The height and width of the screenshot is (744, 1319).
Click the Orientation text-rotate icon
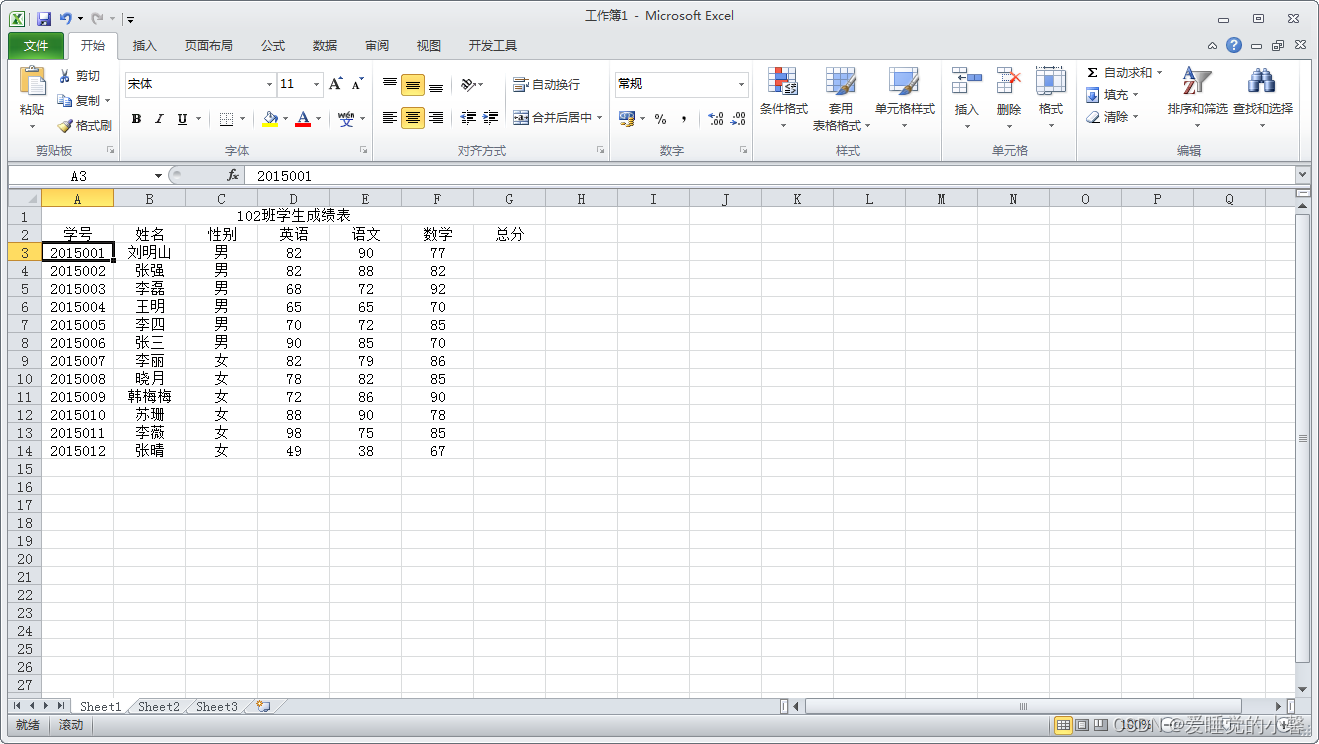coord(467,85)
